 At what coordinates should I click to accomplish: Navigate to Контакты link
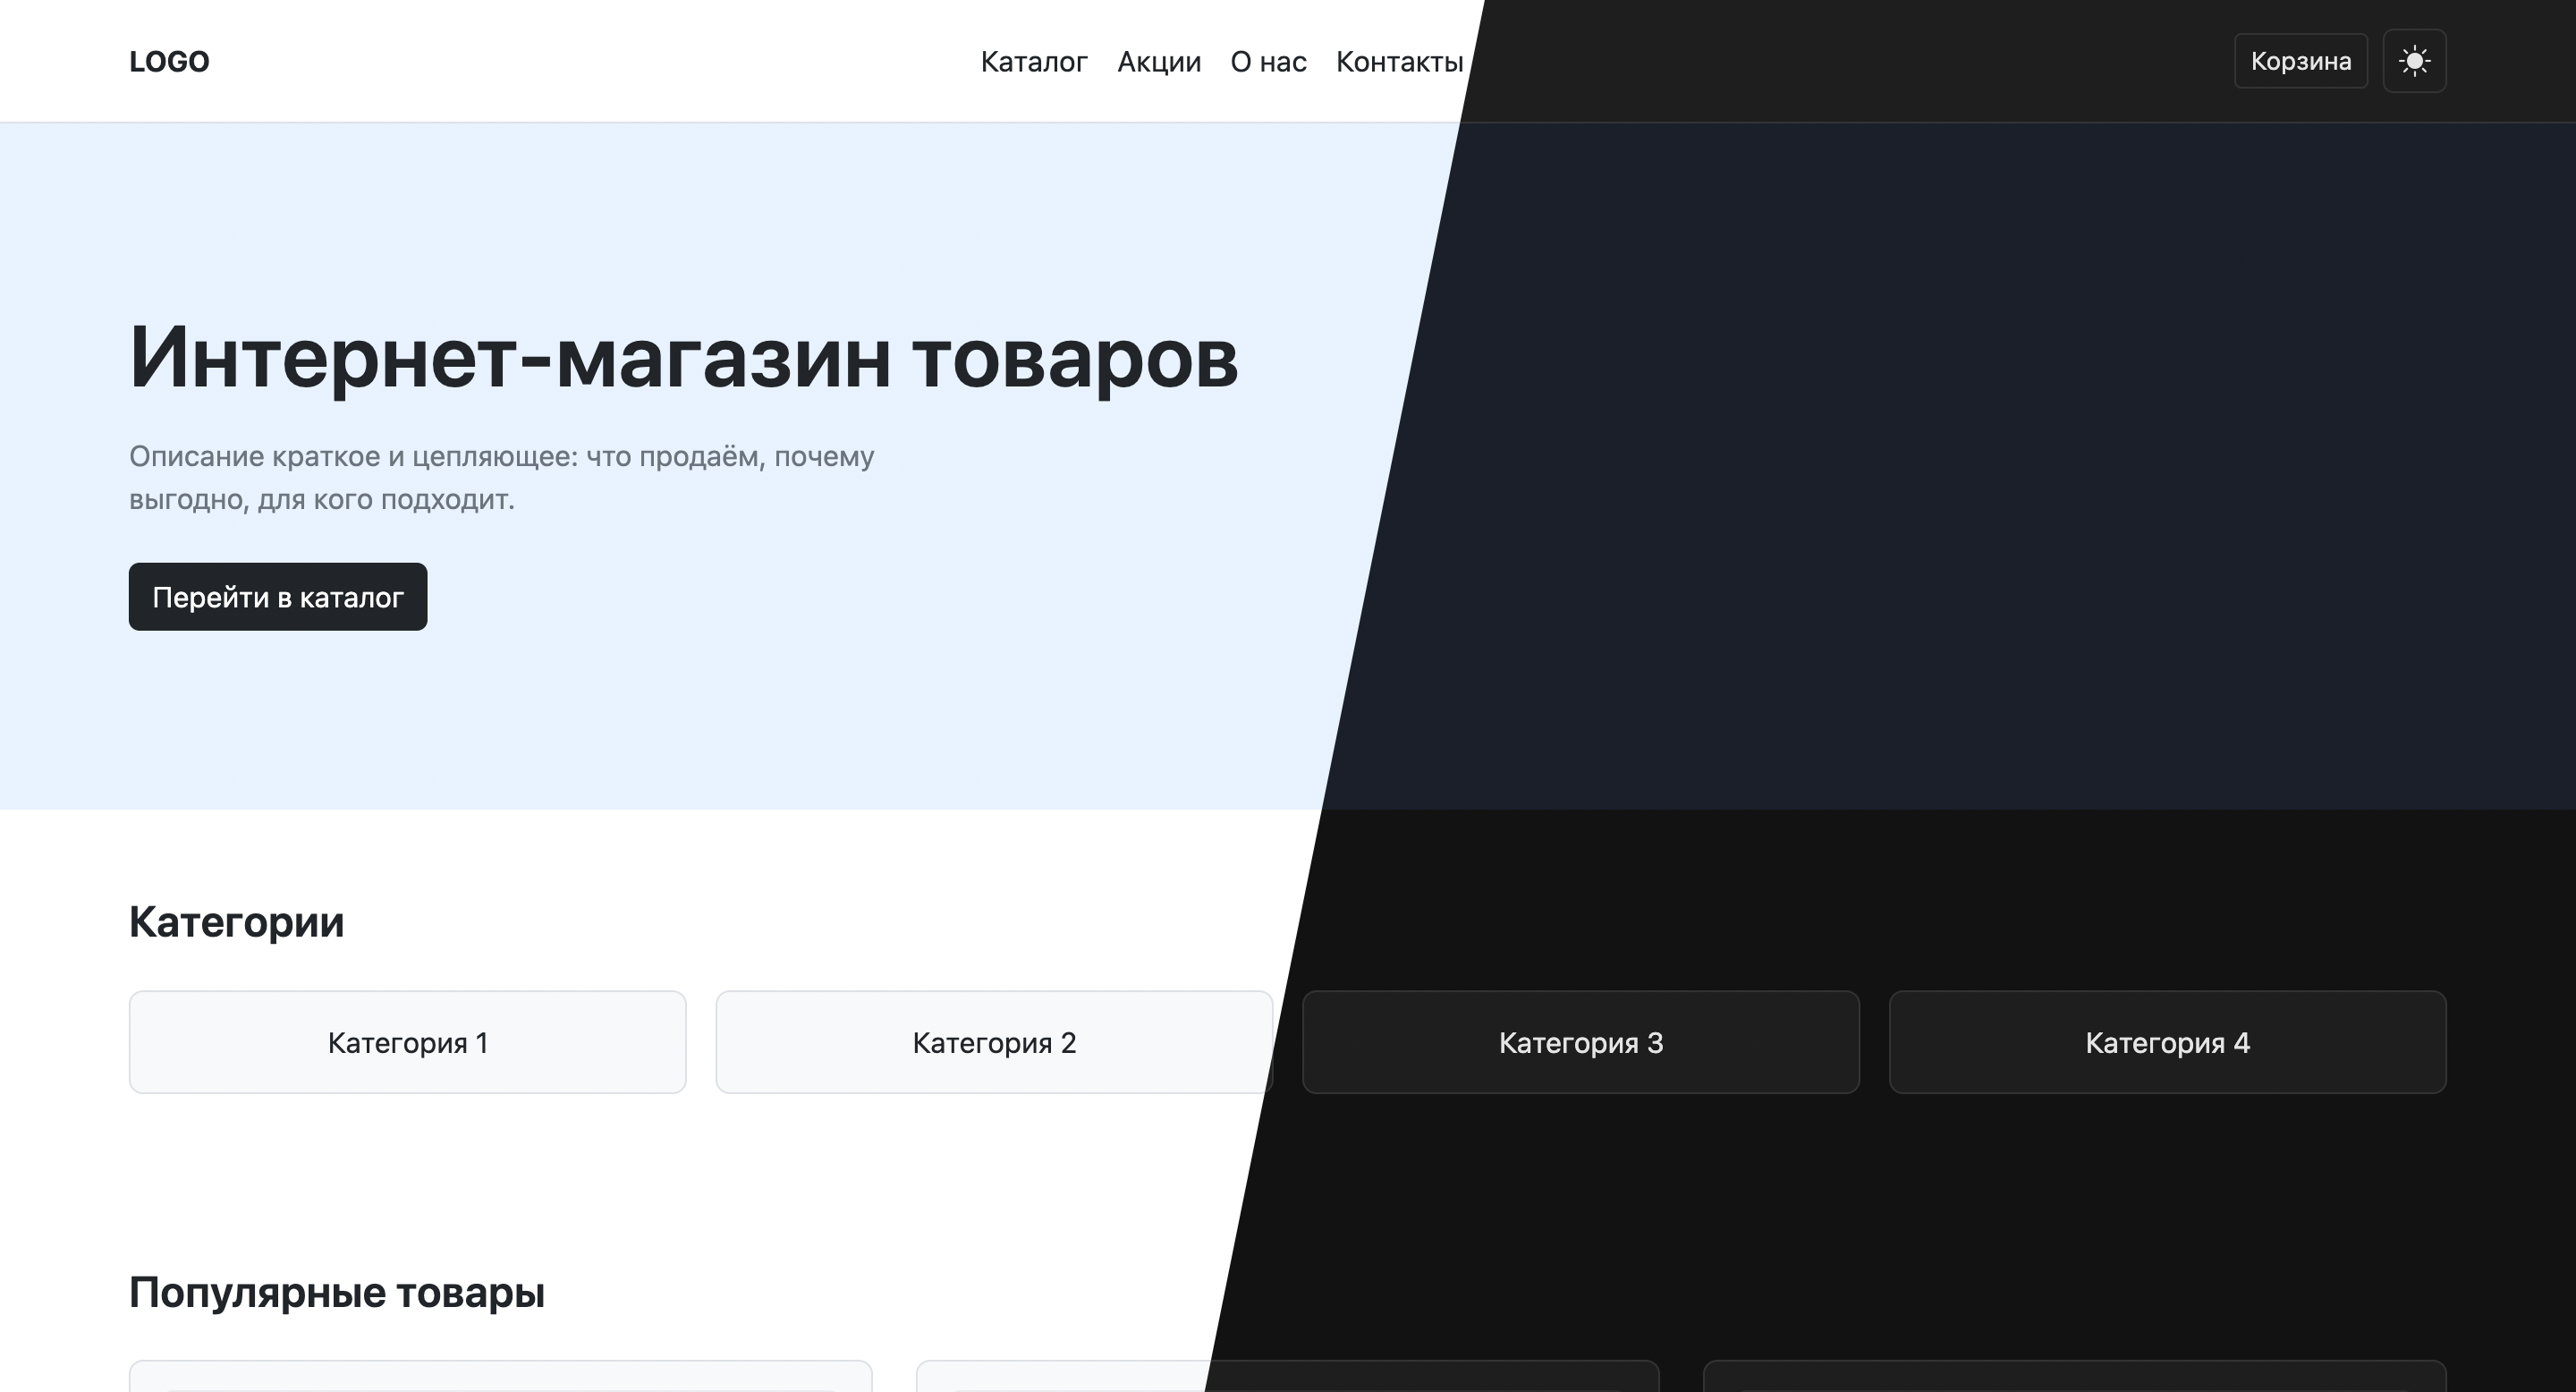click(1399, 62)
